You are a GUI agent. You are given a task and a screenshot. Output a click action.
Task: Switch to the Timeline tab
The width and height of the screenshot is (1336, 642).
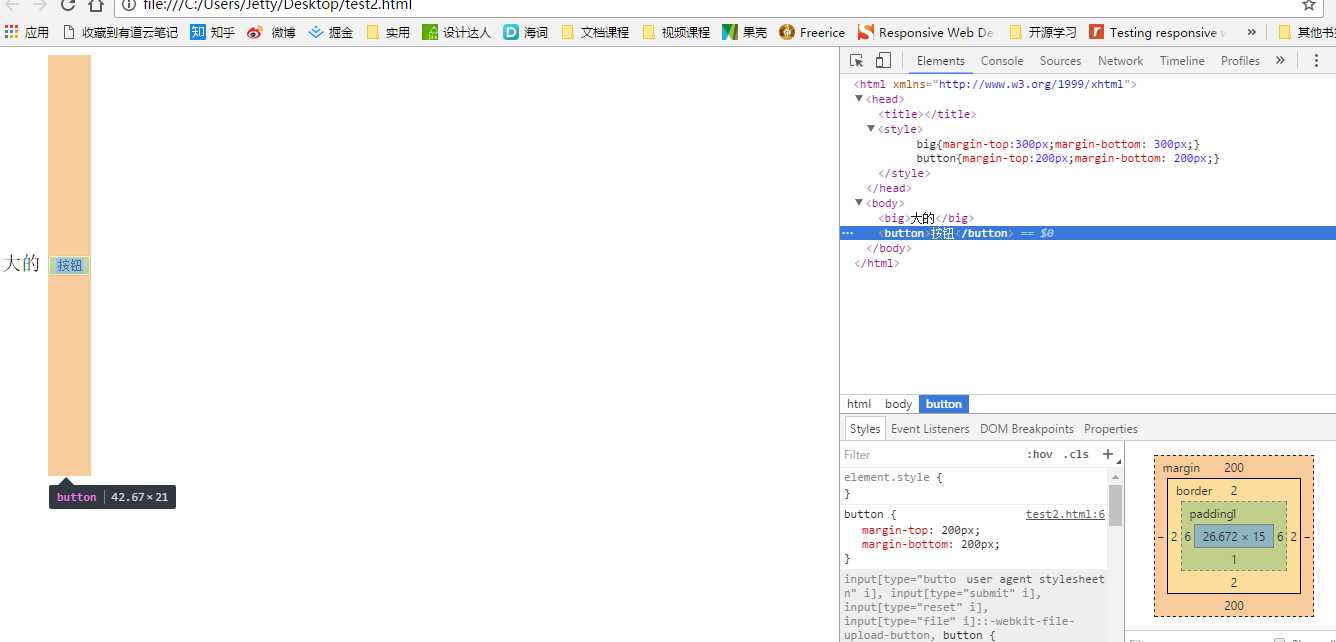click(x=1182, y=60)
